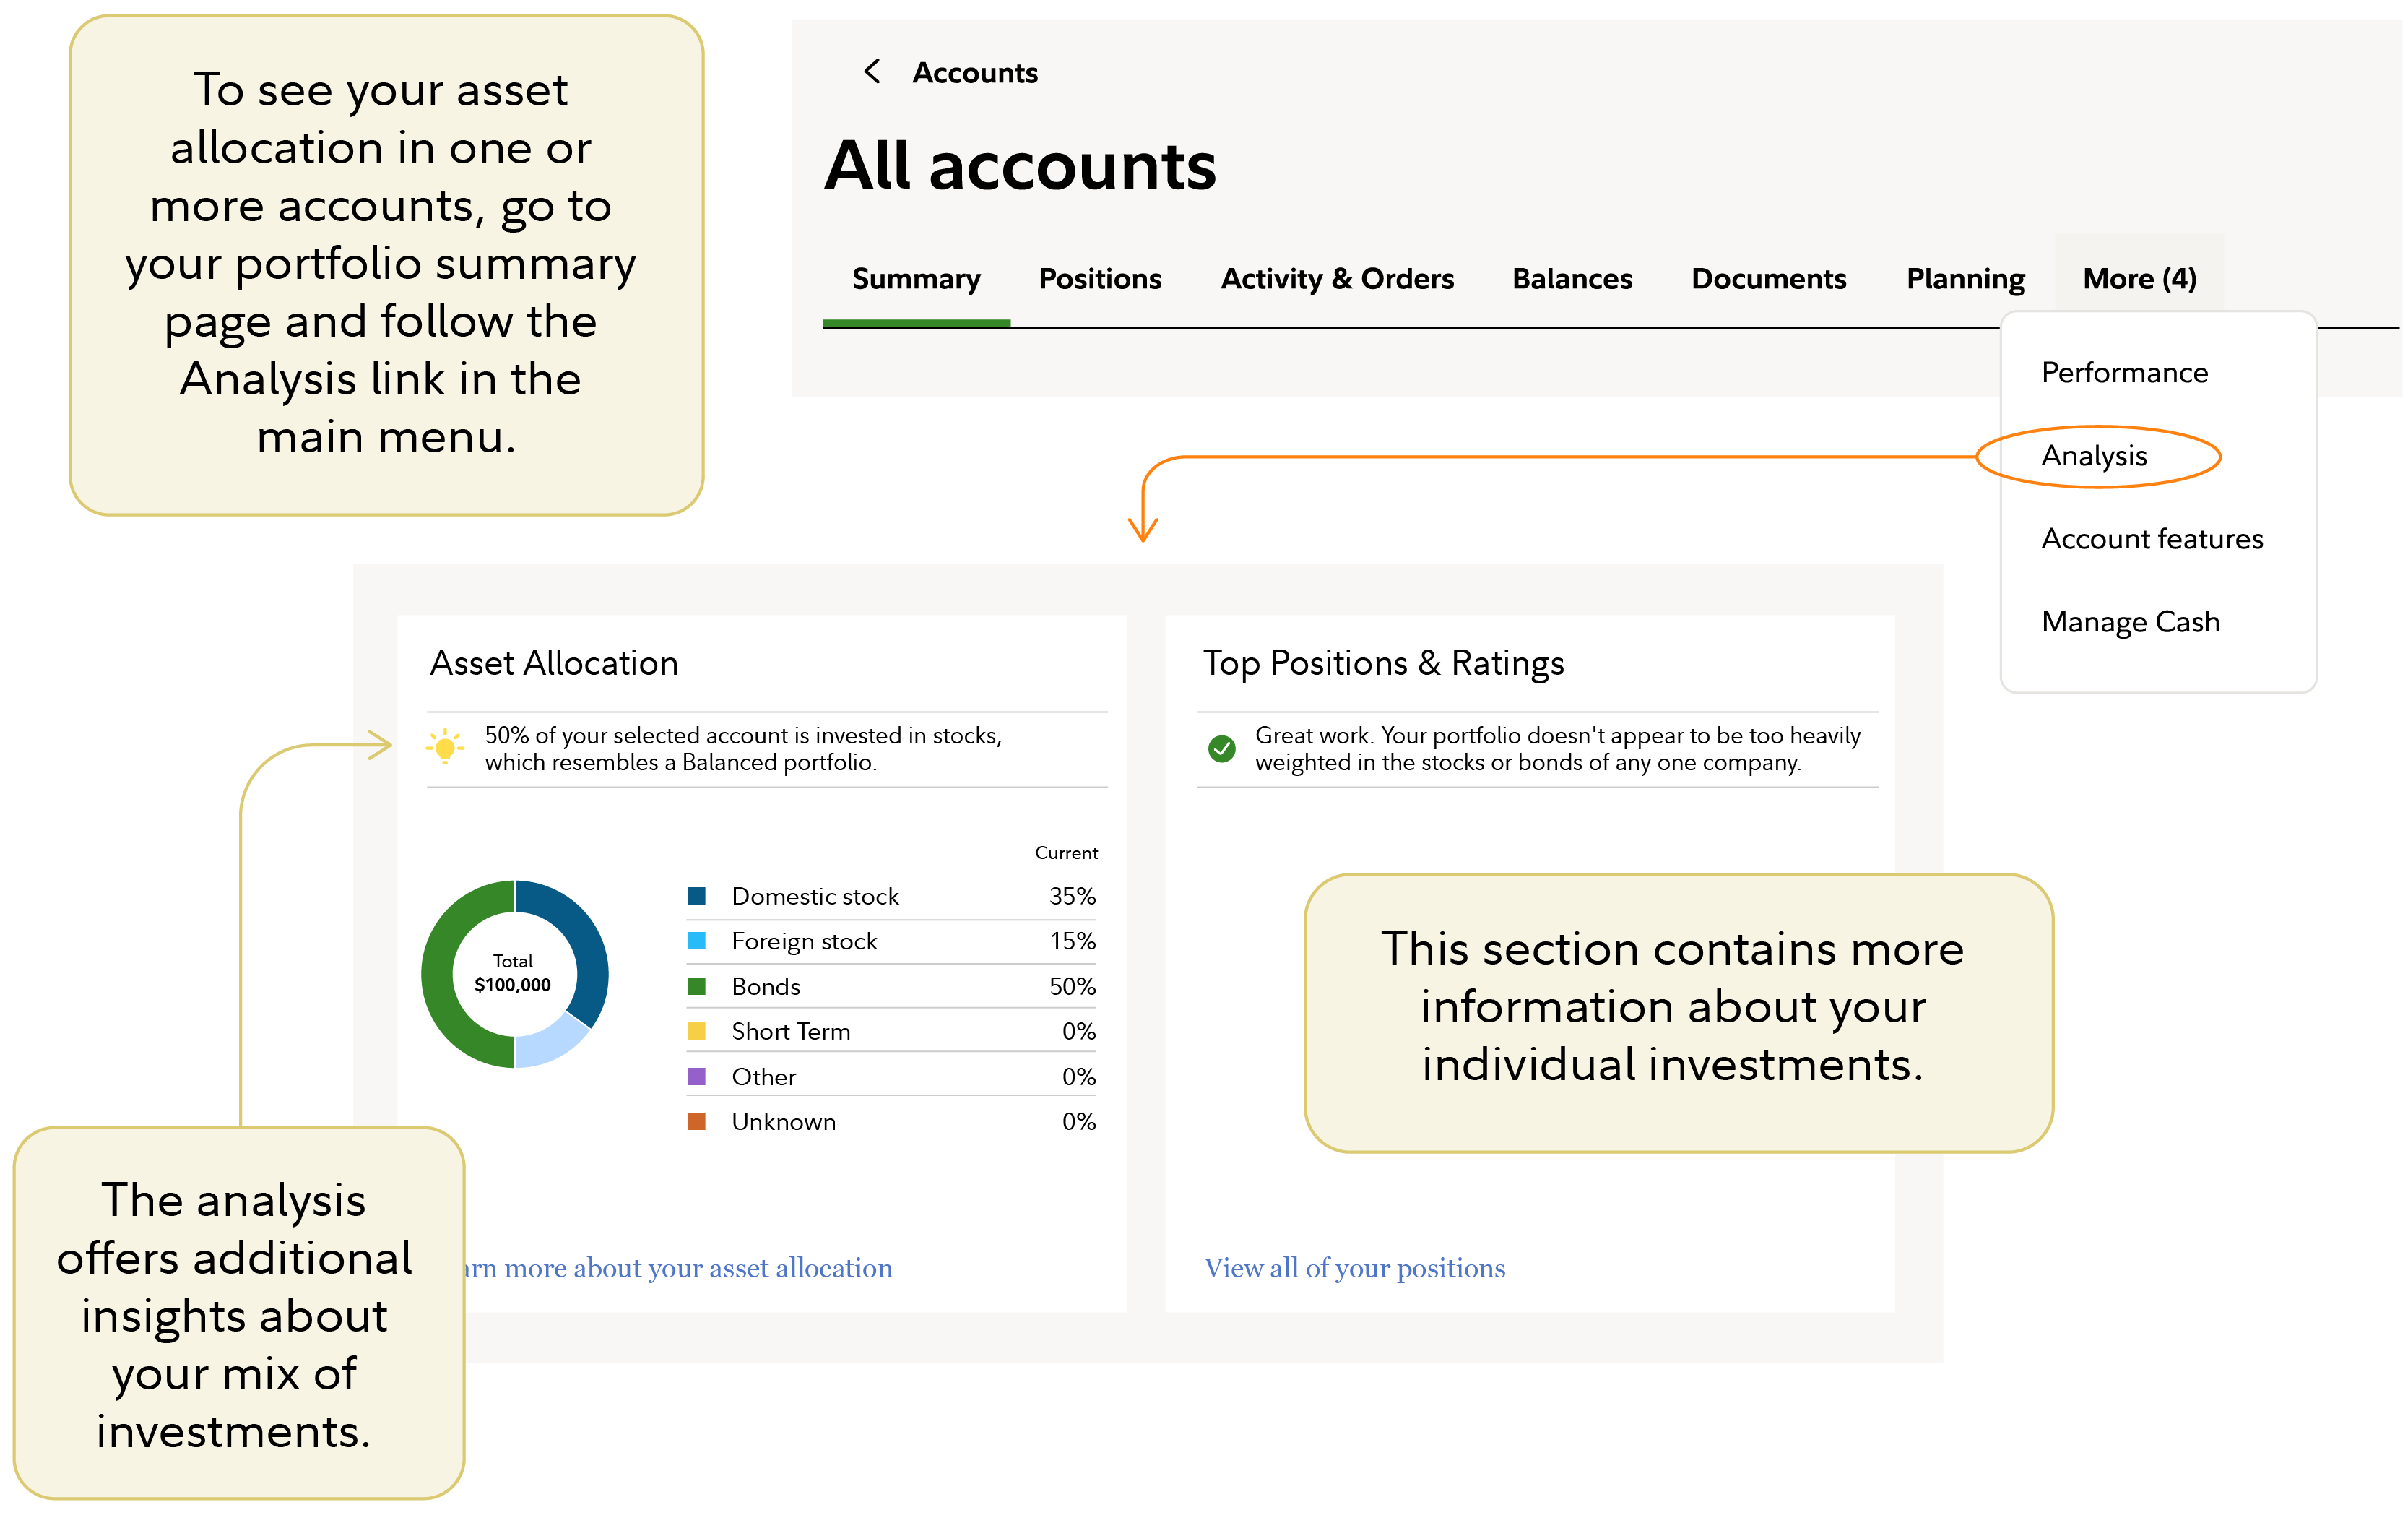Select the Balances tab

tap(1572, 279)
